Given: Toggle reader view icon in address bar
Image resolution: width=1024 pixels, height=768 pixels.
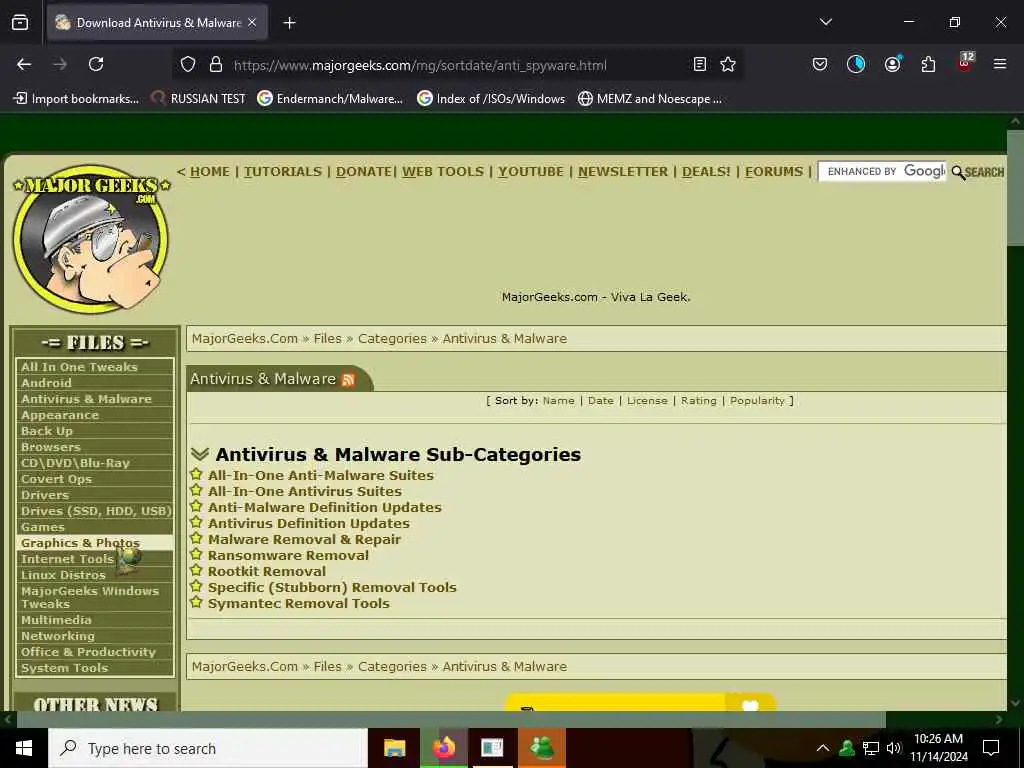Looking at the screenshot, I should [699, 64].
